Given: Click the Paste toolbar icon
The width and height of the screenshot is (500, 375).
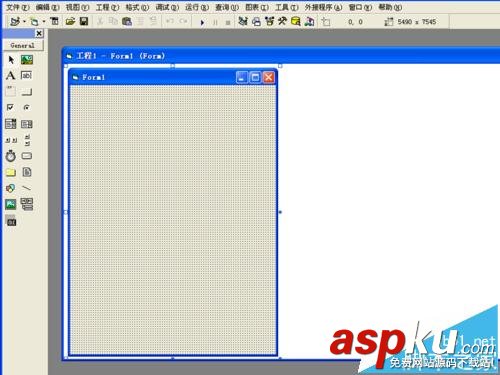Looking at the screenshot, I should [127, 22].
